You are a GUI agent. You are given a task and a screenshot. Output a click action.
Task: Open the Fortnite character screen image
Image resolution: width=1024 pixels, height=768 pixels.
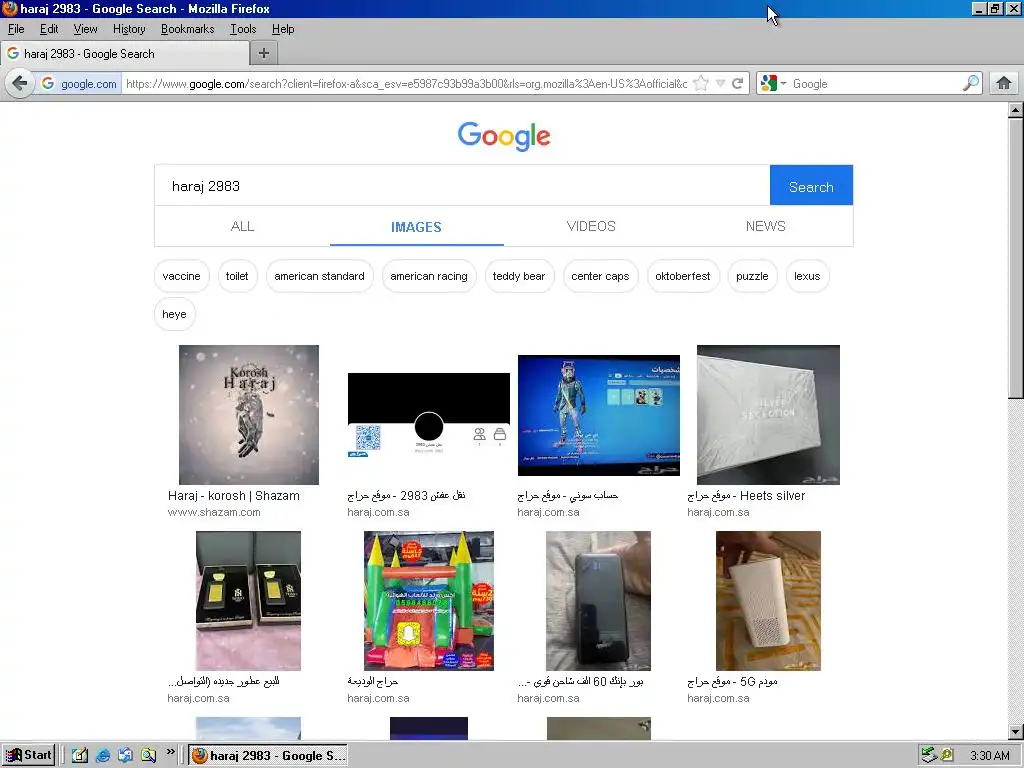point(598,415)
